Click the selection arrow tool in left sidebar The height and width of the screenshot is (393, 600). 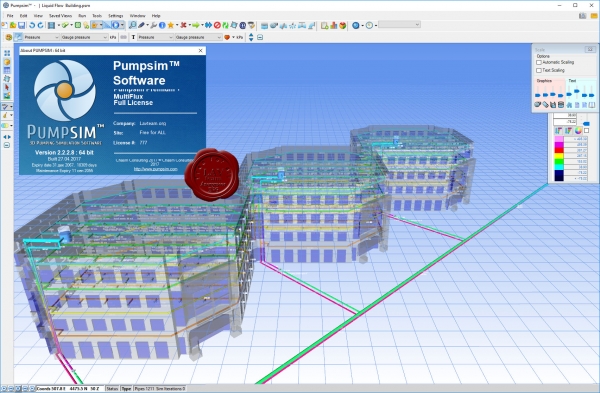click(7, 87)
